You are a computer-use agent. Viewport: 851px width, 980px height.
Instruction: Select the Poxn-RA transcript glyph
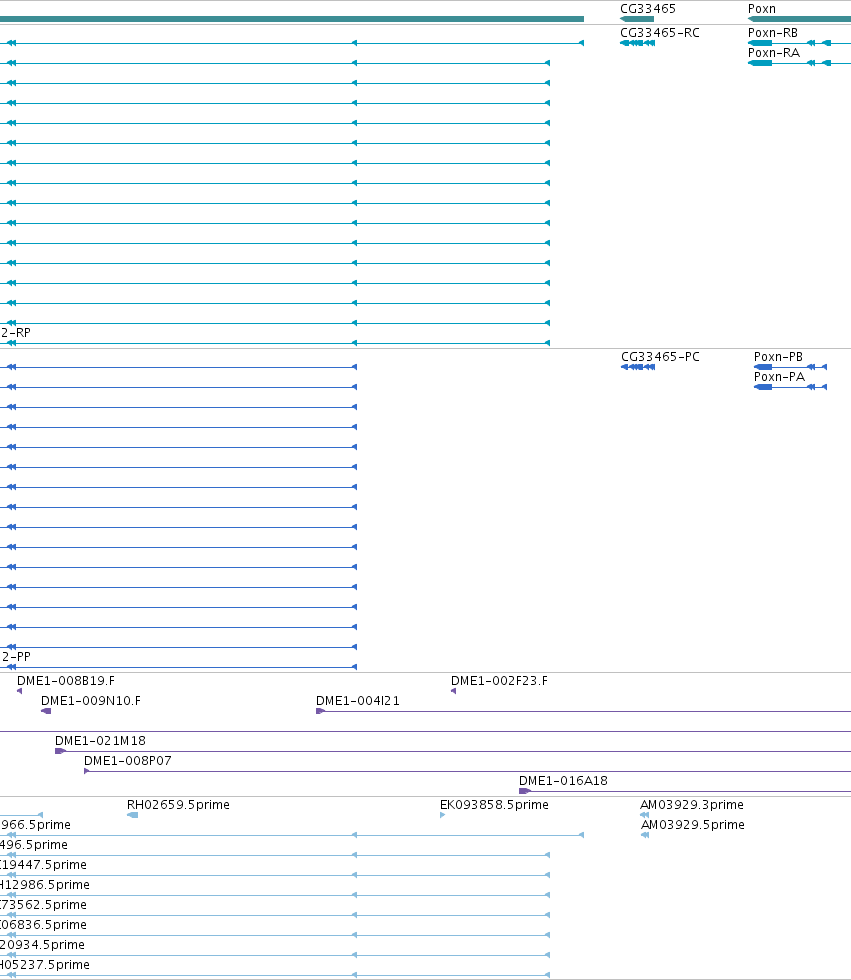(799, 63)
